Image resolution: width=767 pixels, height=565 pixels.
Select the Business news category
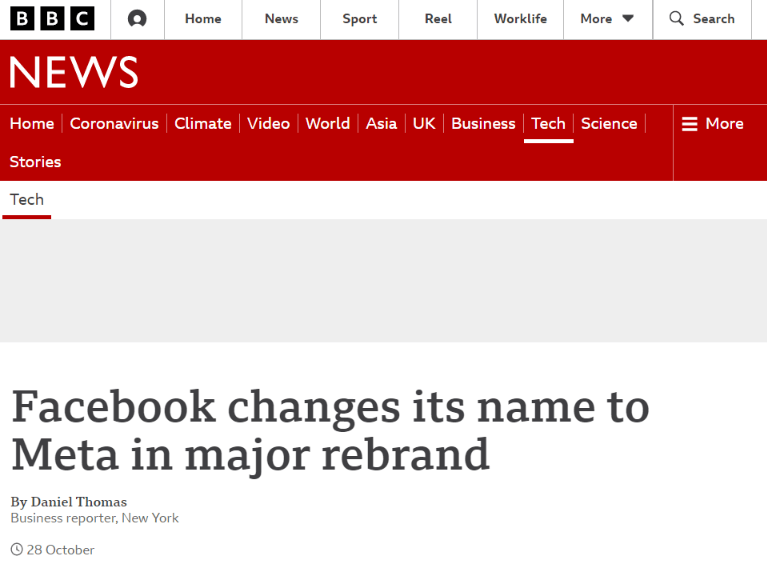(x=483, y=123)
